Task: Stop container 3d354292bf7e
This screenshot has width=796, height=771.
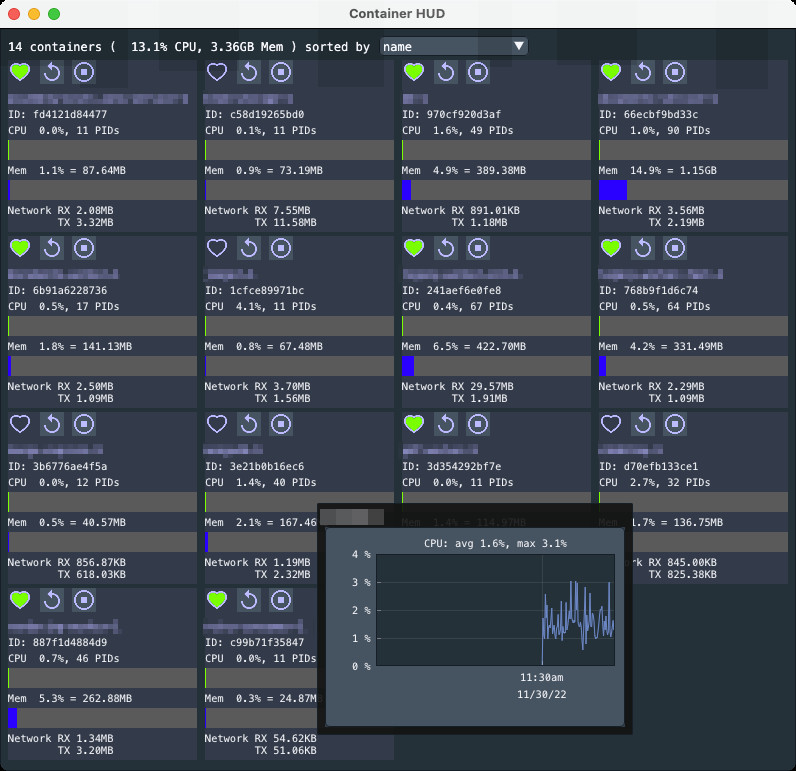Action: (x=478, y=424)
